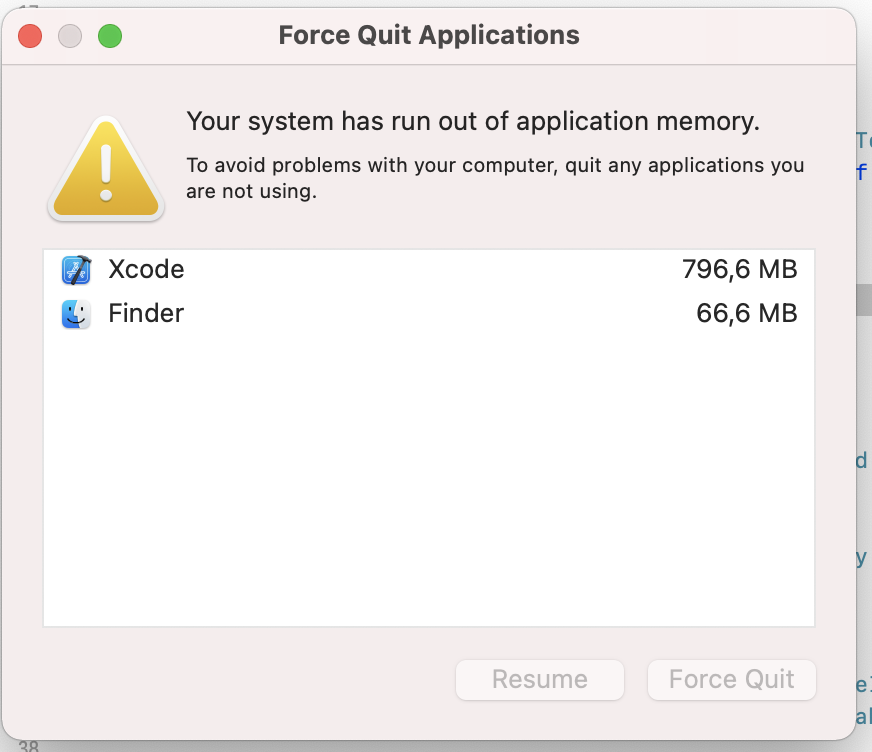
Task: Select the Finder name label in list
Action: [x=146, y=314]
